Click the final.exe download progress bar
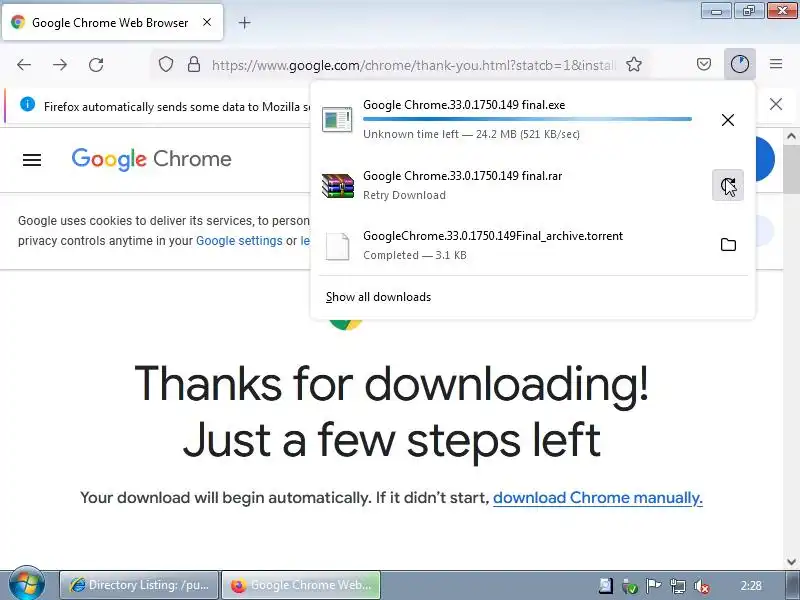 click(528, 119)
